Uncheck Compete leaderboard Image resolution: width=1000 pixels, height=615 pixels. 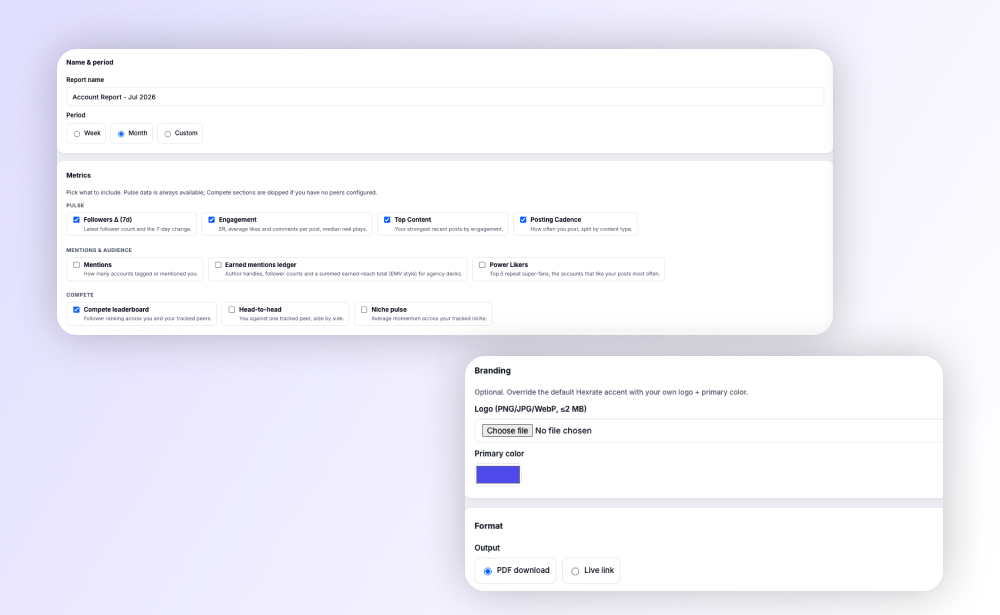pos(77,309)
